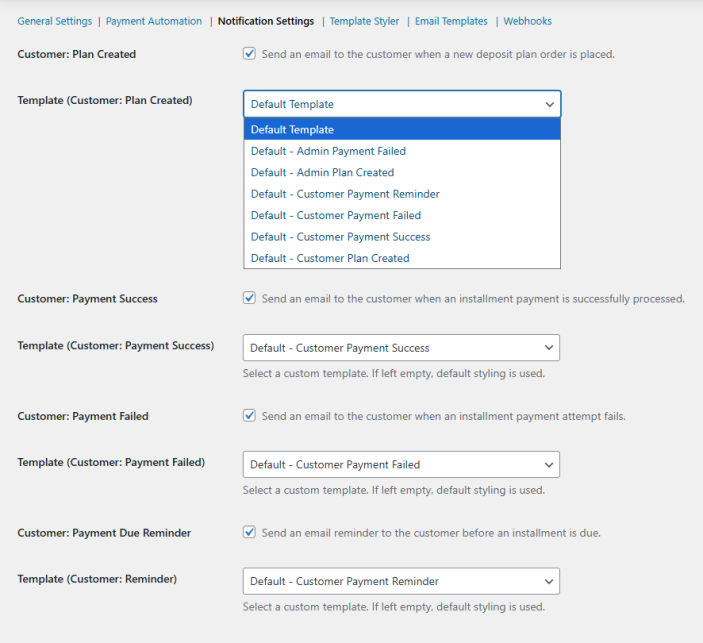
Task: Toggle Customer: Payment Failed email checkbox
Action: point(249,416)
